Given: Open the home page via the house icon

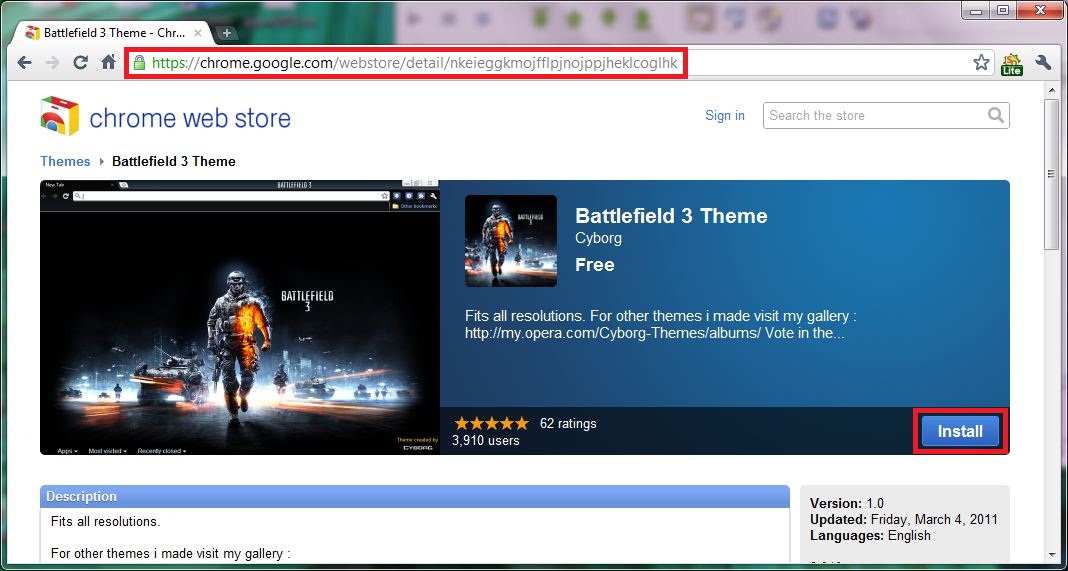Looking at the screenshot, I should tap(108, 63).
